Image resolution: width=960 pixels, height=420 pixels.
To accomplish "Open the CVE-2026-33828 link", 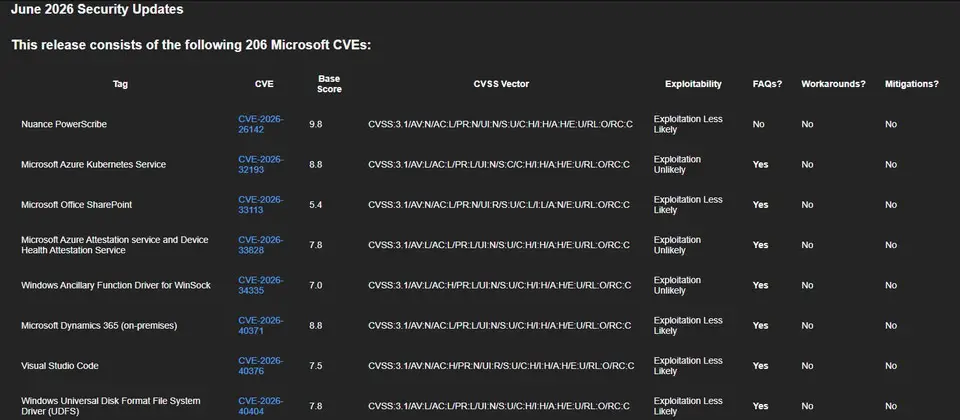I will coord(261,245).
